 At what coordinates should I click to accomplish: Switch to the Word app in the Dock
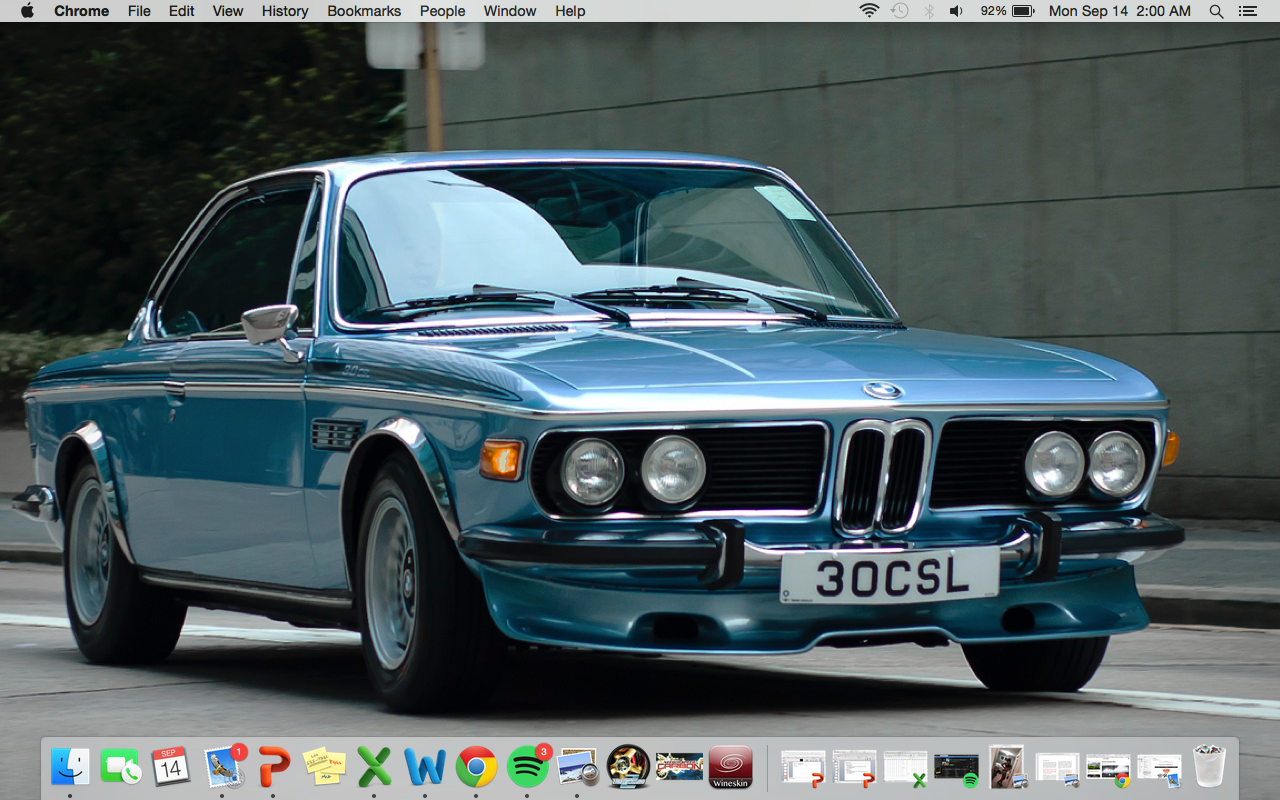click(425, 767)
